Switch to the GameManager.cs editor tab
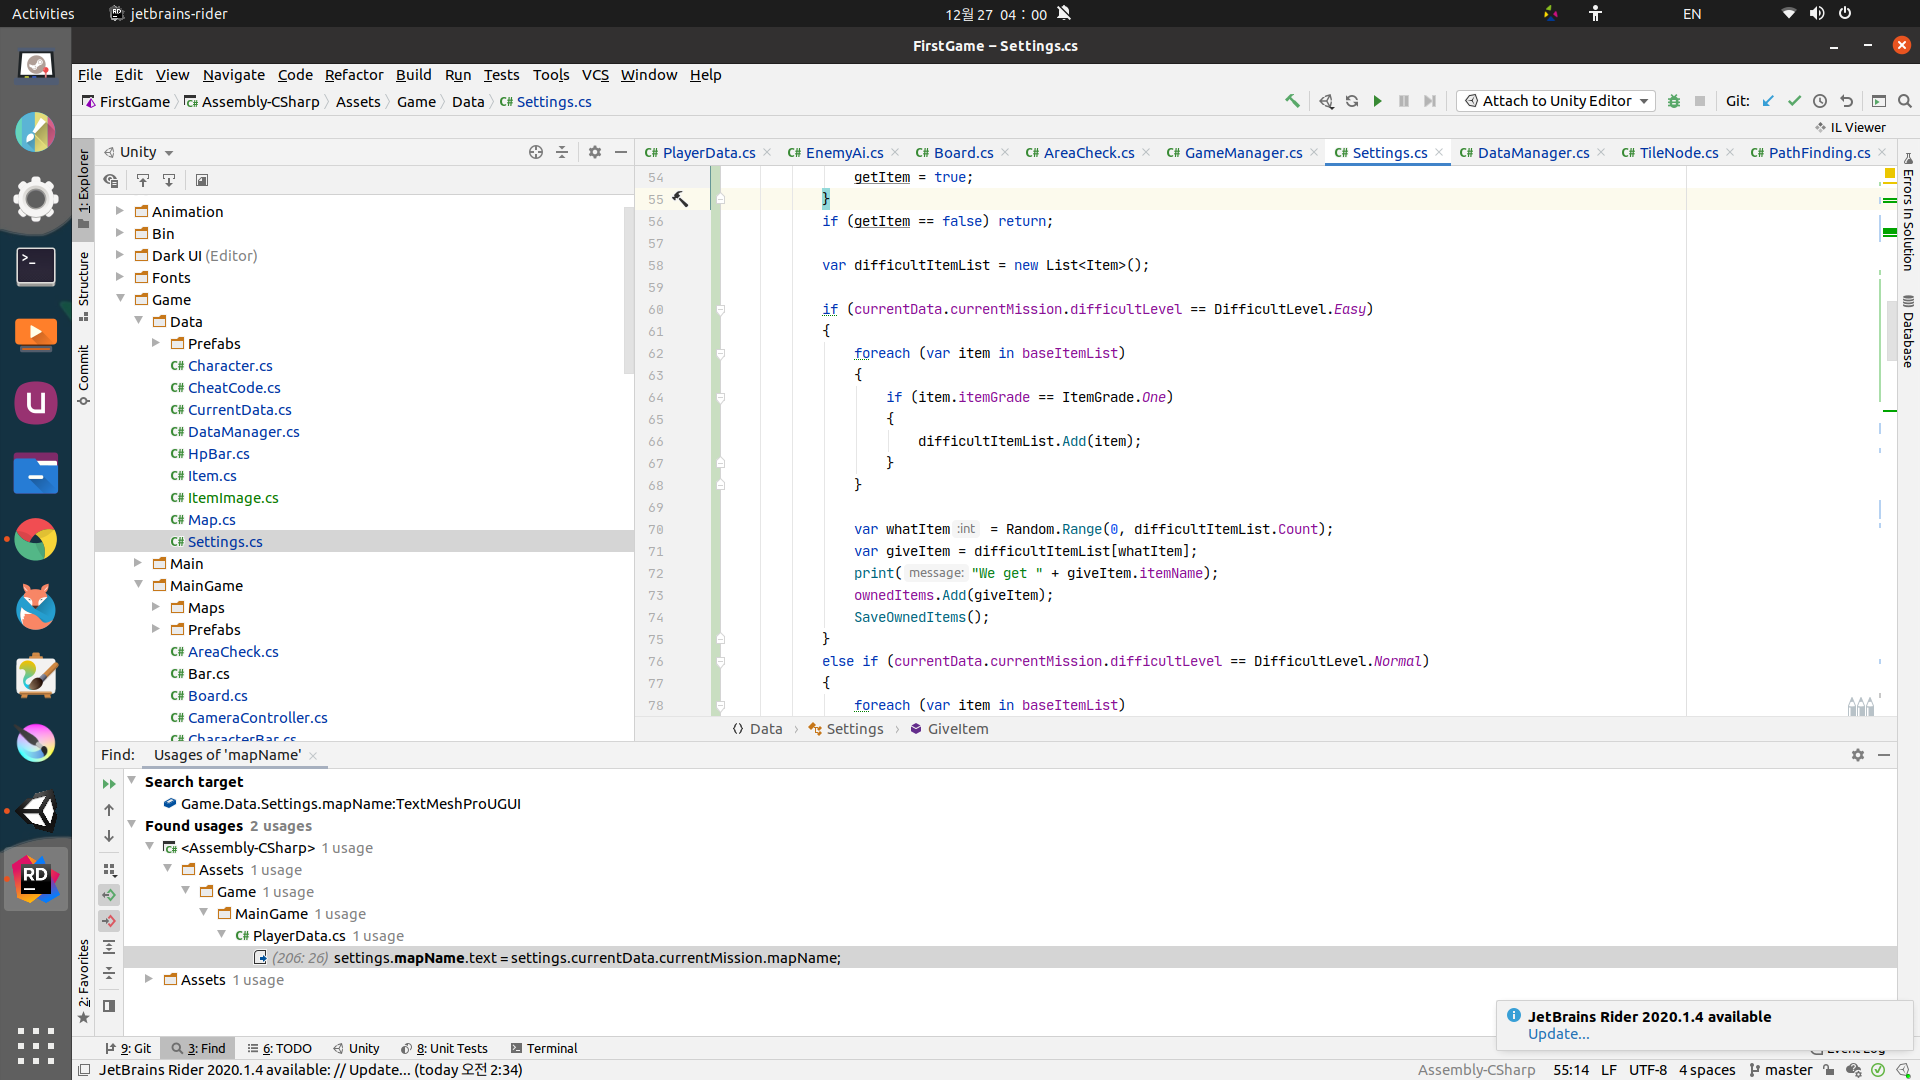Viewport: 1920px width, 1080px height. (x=1243, y=152)
